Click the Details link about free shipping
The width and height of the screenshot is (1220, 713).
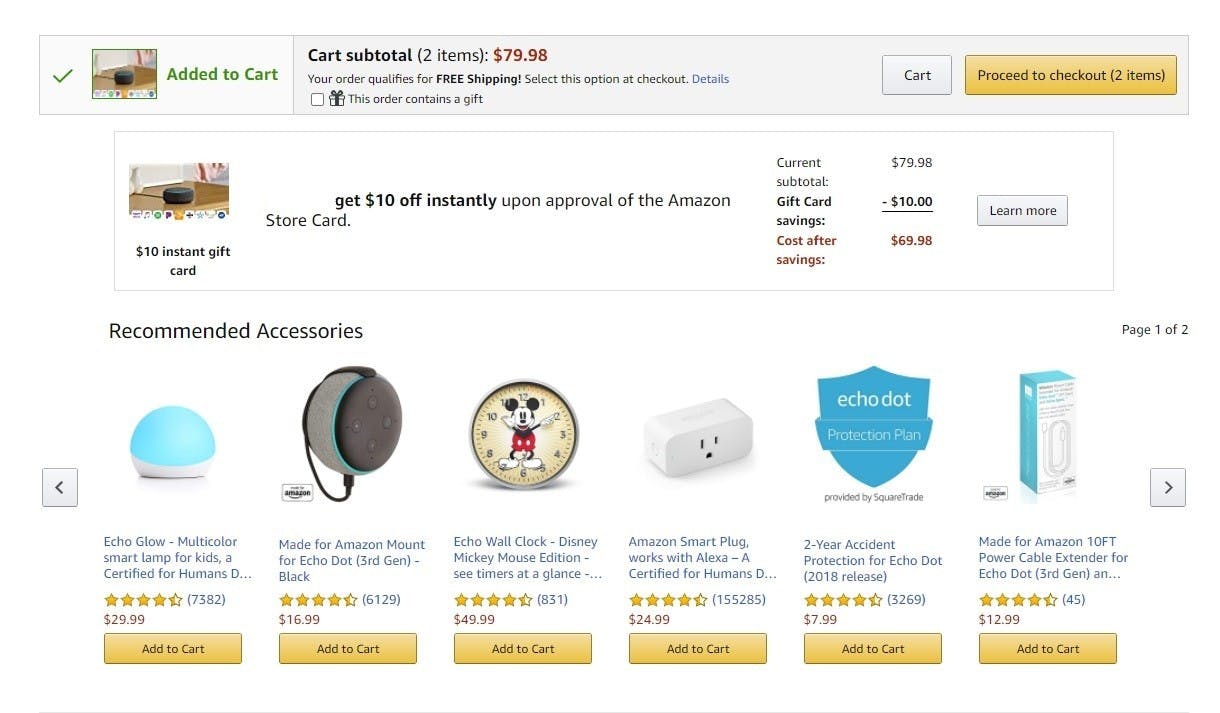click(710, 79)
